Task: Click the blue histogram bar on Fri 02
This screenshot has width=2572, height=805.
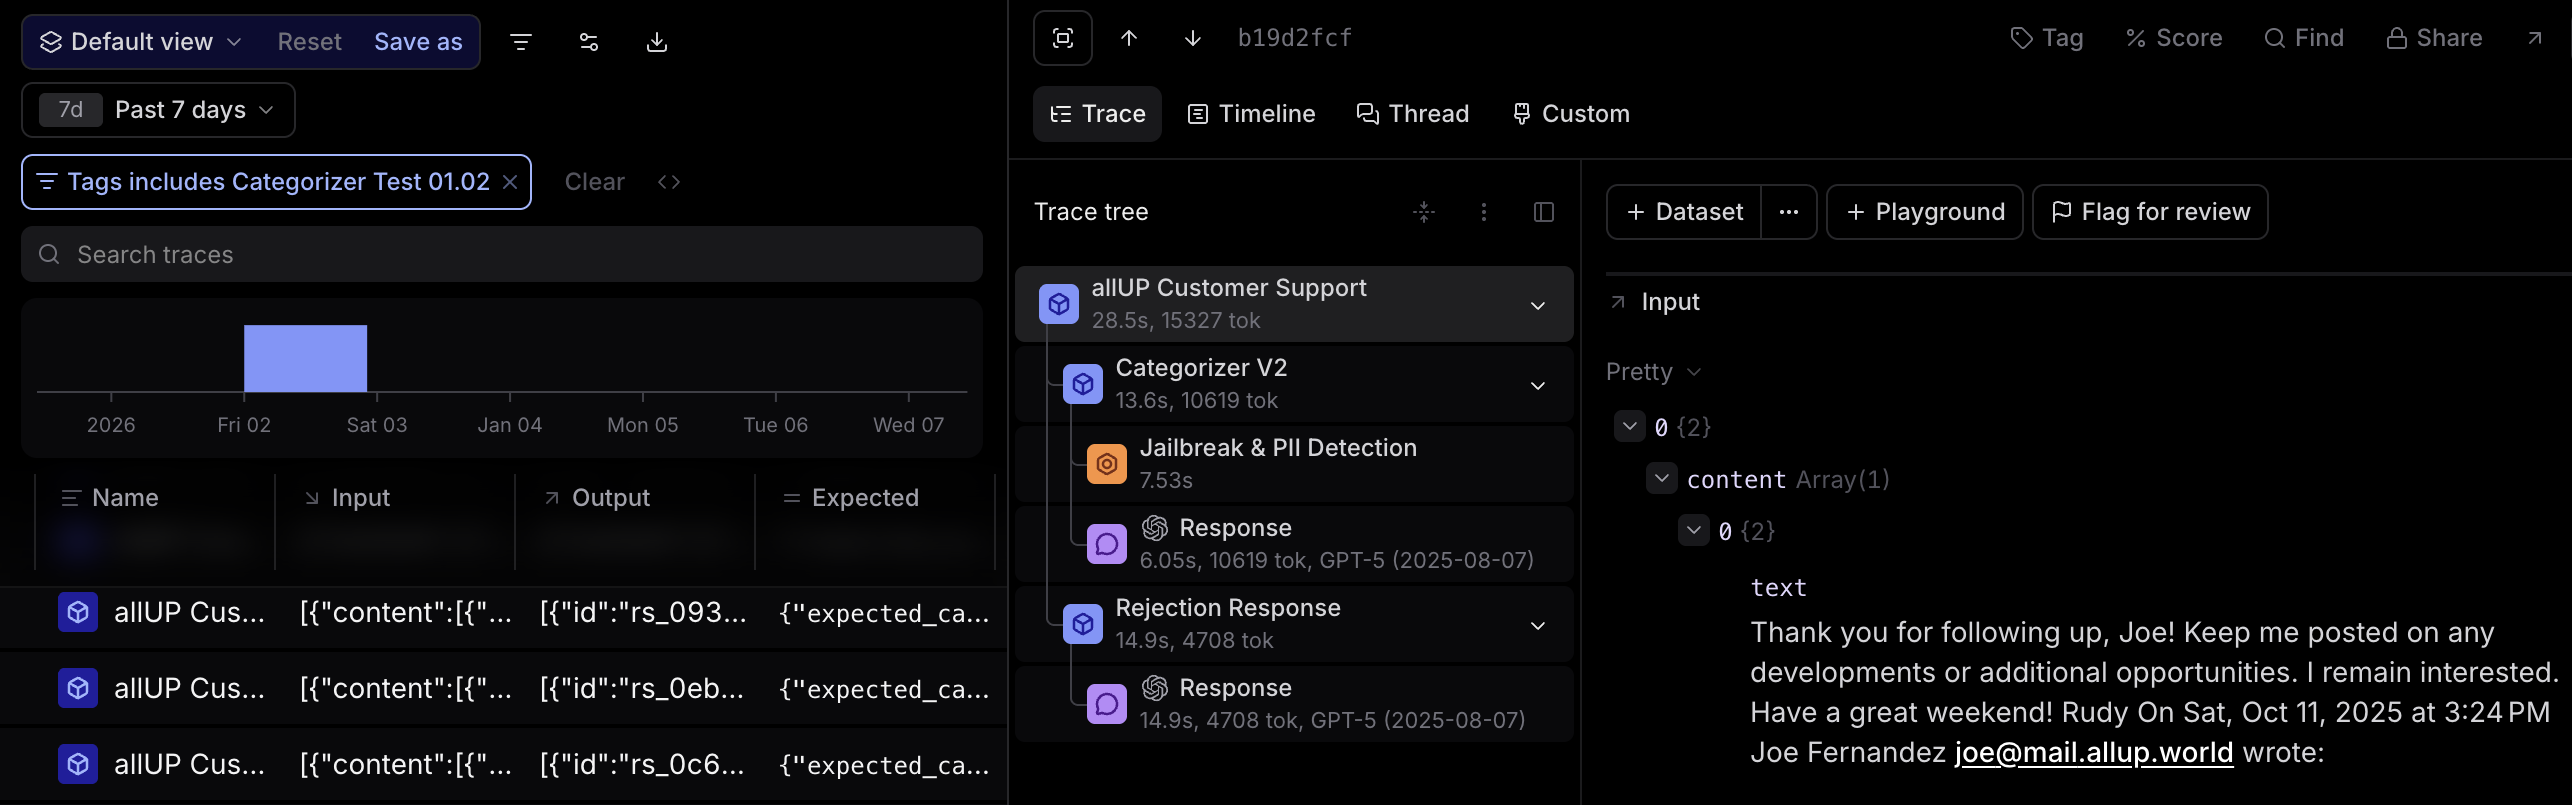Action: coord(305,358)
